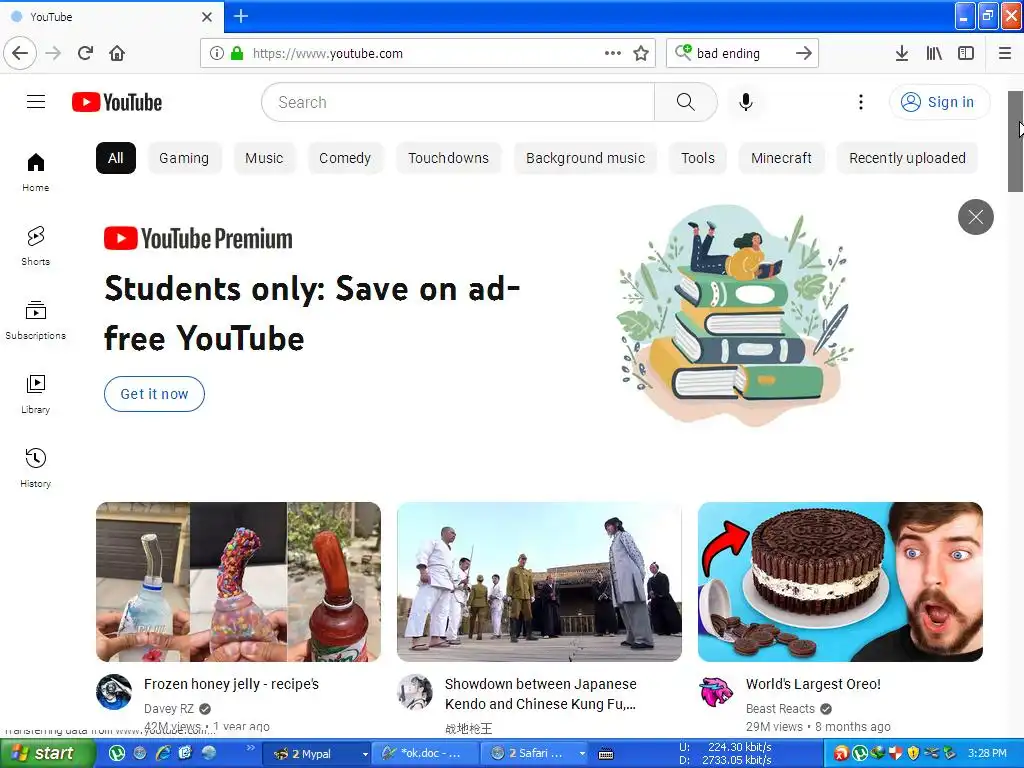Click the on-screen keyboard taskbar icon
1024x768 pixels.
(x=606, y=754)
